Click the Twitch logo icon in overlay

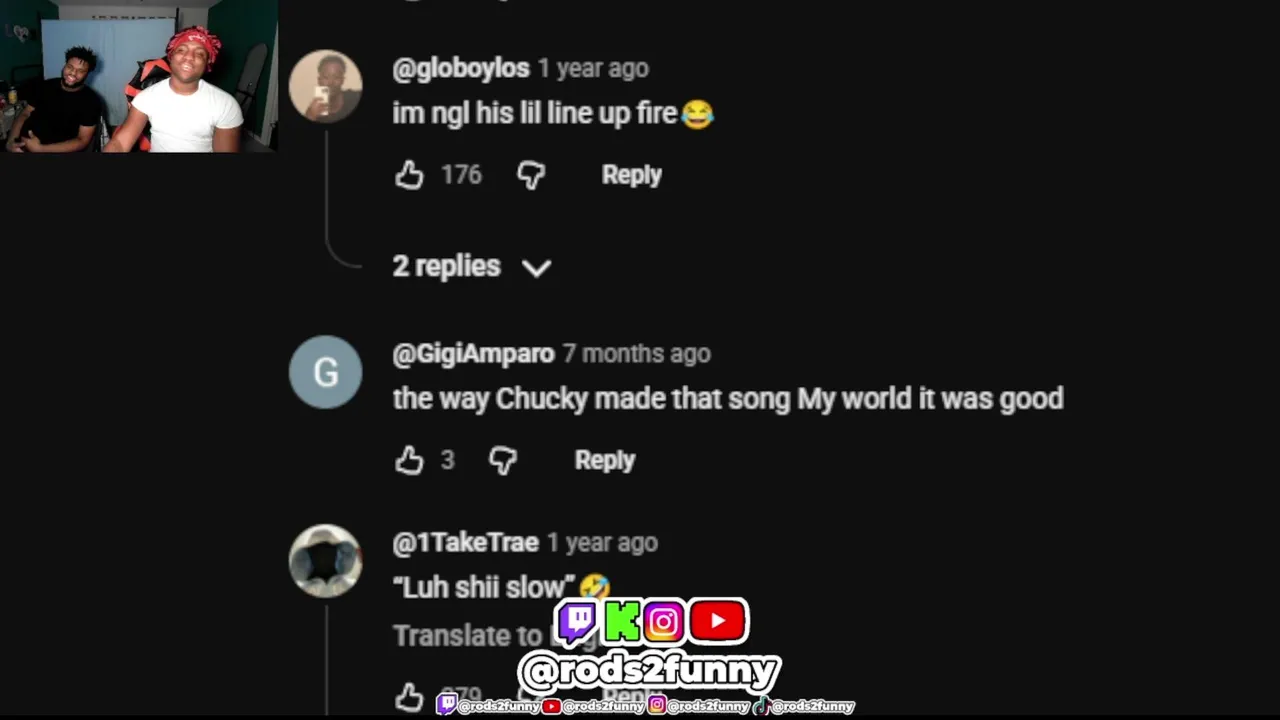(577, 622)
